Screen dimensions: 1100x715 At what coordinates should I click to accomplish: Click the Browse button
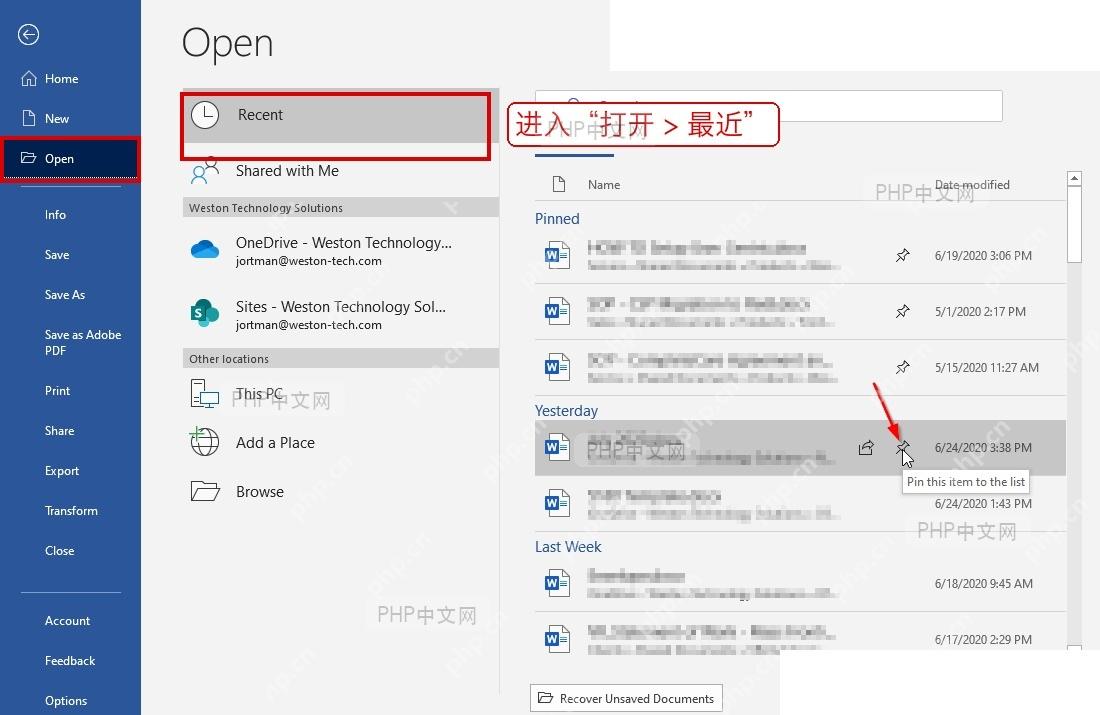(340, 492)
